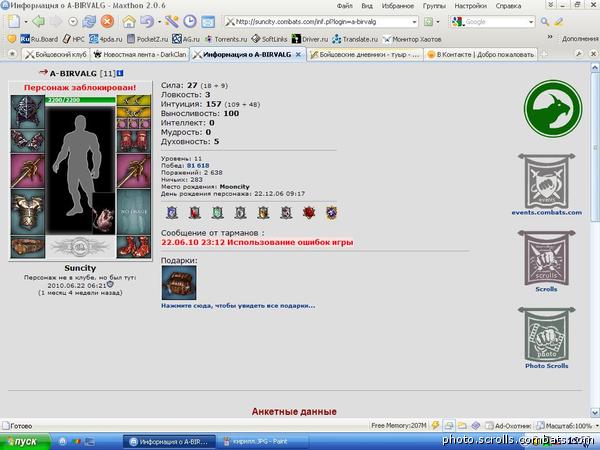The width and height of the screenshot is (600, 450).
Task: Click the green health bar 2200/2200
Action: point(80,100)
